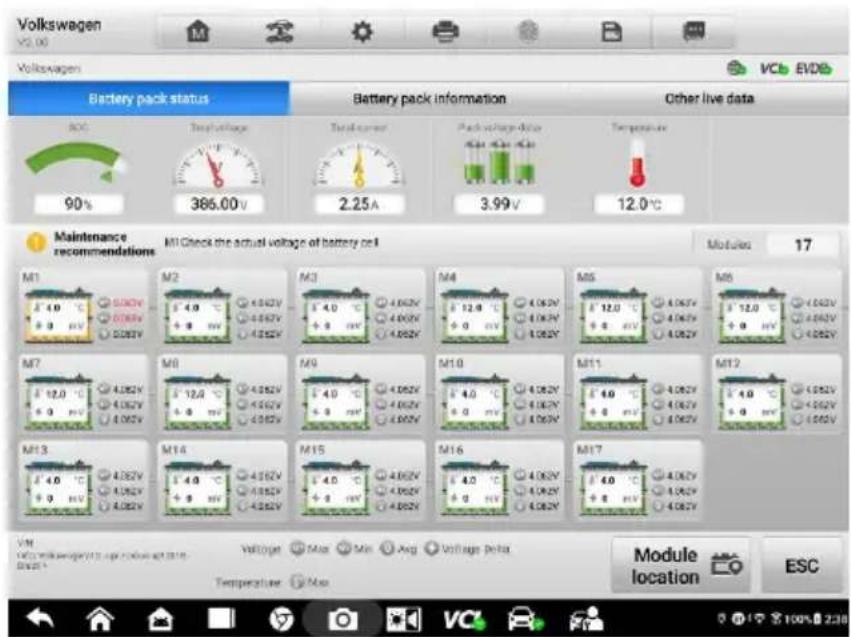Take a screenshot with camera icon
This screenshot has width=851, height=637.
coord(342,619)
